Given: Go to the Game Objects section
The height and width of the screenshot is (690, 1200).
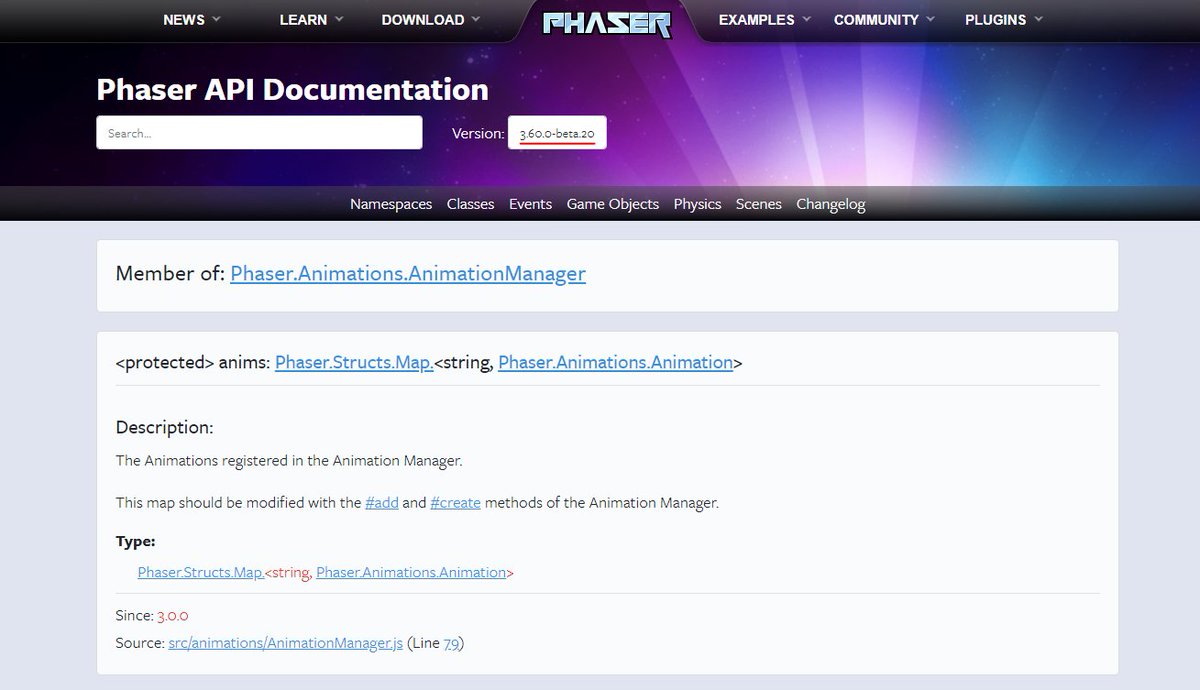Looking at the screenshot, I should coord(612,204).
